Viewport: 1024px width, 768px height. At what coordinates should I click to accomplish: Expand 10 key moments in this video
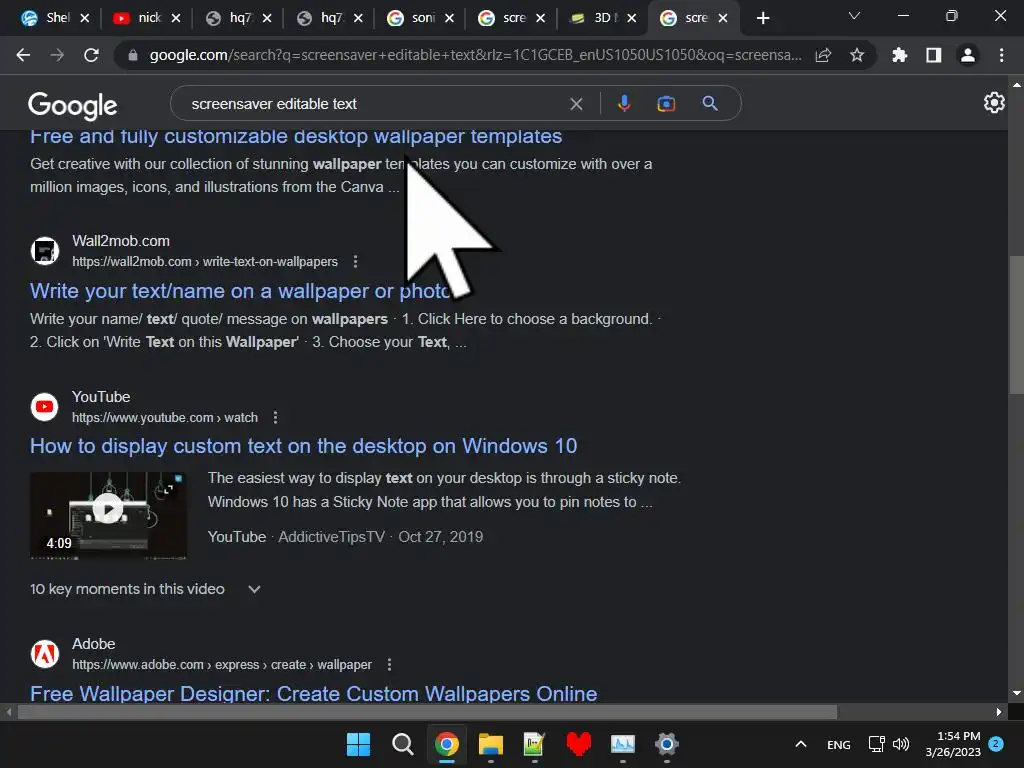pos(146,589)
